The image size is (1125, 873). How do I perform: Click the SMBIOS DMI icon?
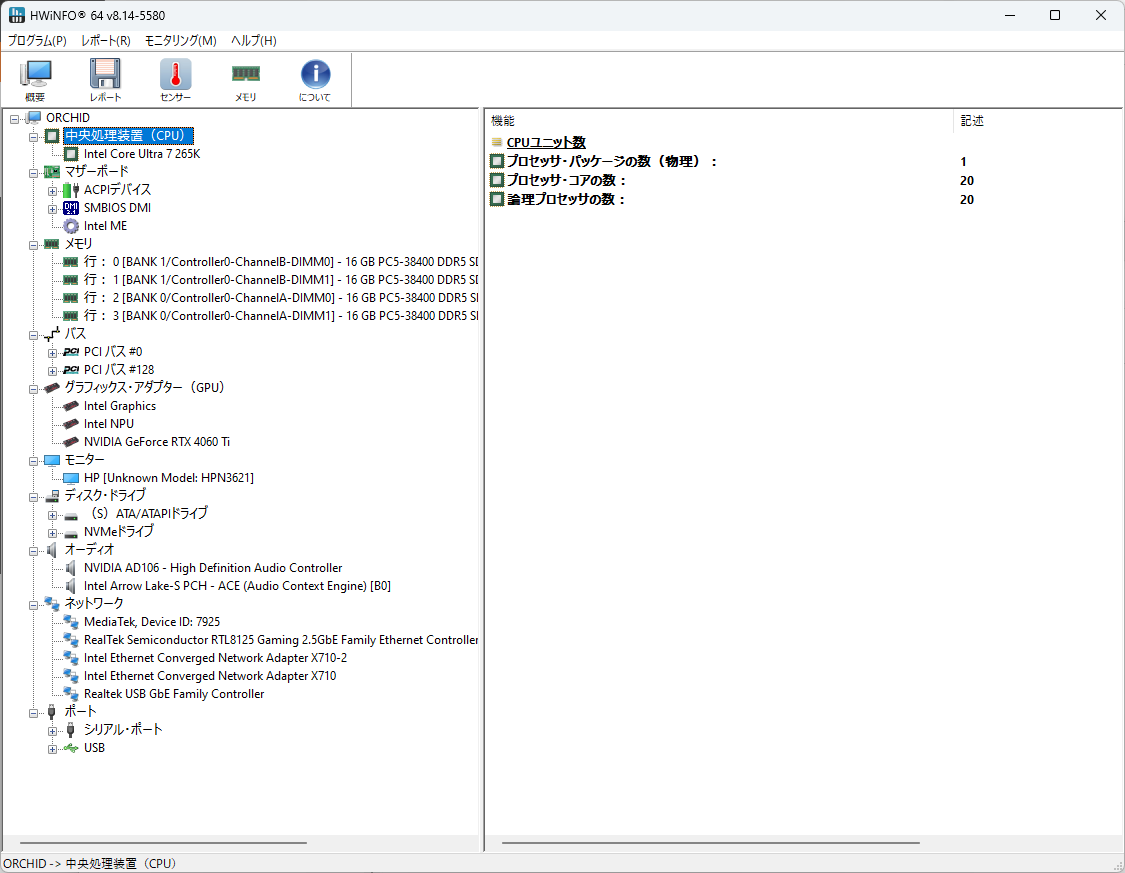(71, 208)
